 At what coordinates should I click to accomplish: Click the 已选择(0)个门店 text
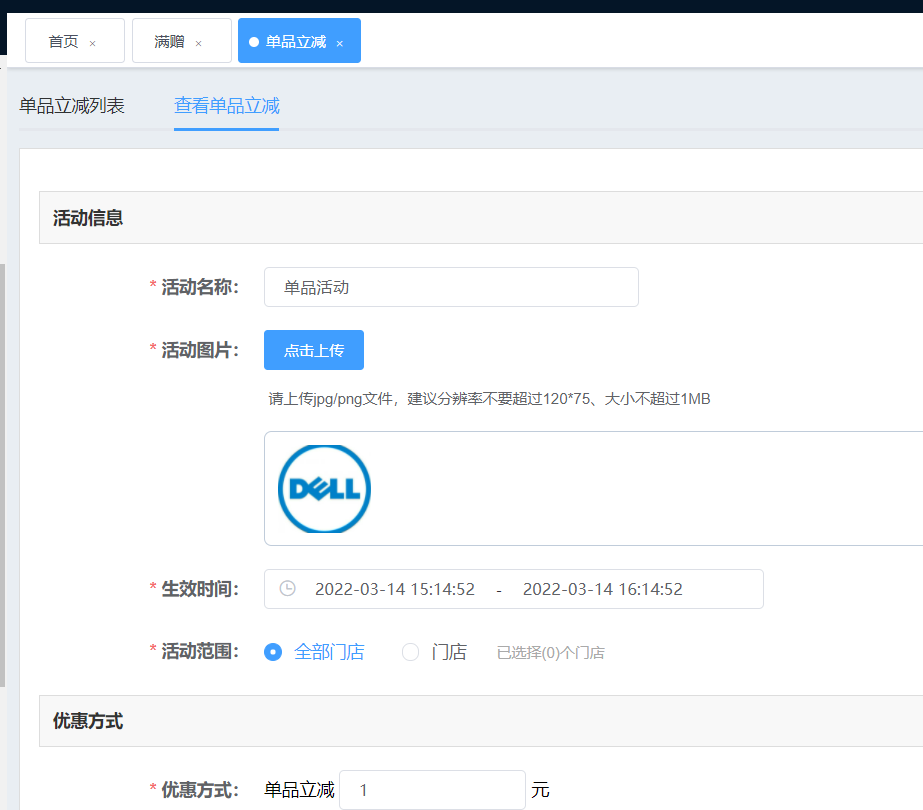point(550,653)
